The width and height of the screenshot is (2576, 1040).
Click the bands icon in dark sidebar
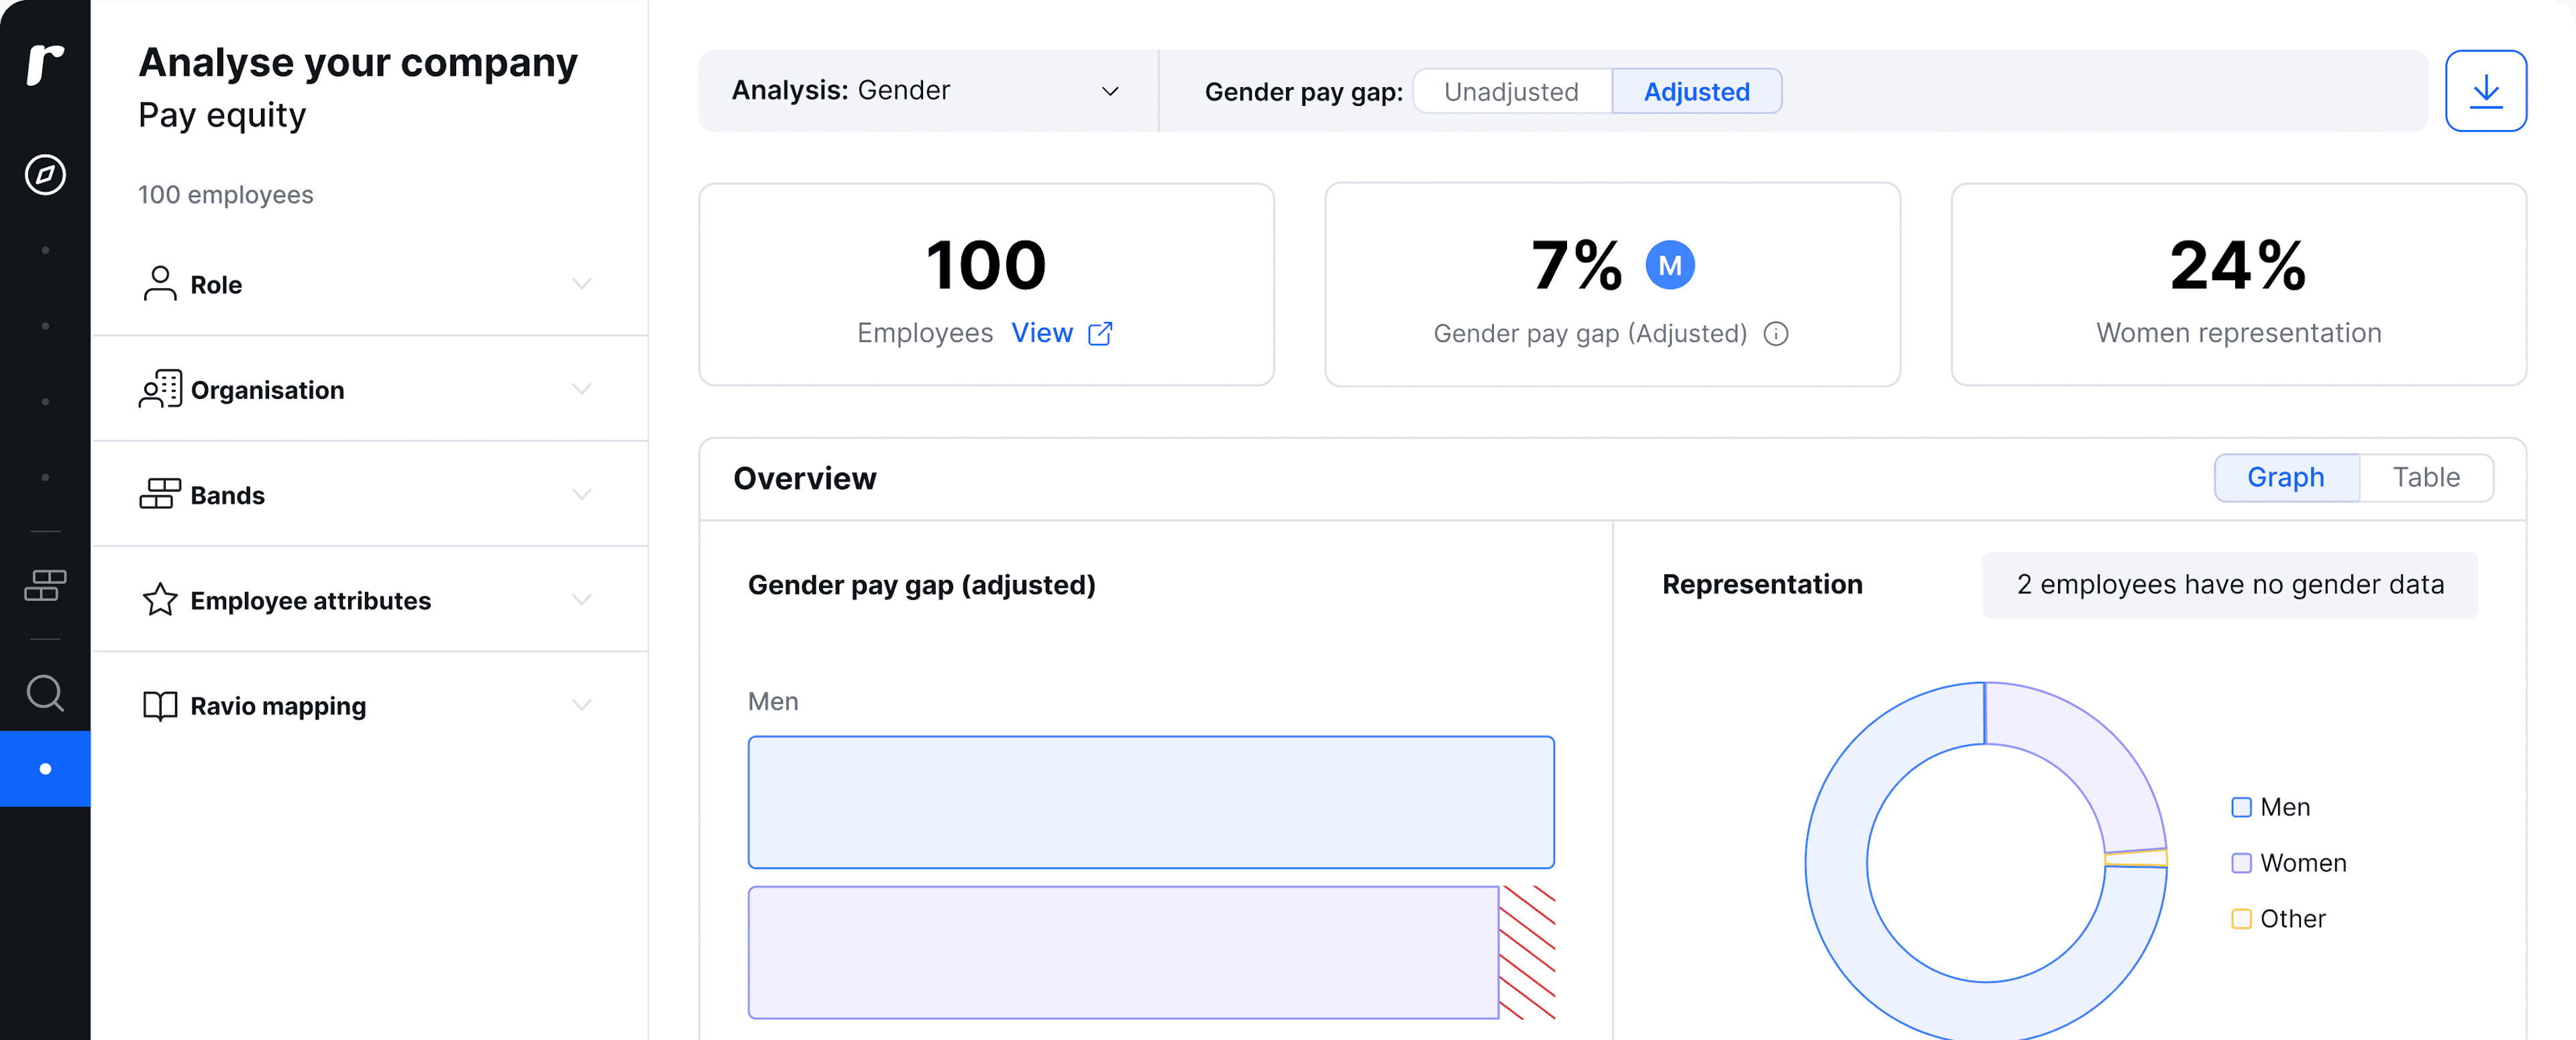click(45, 586)
